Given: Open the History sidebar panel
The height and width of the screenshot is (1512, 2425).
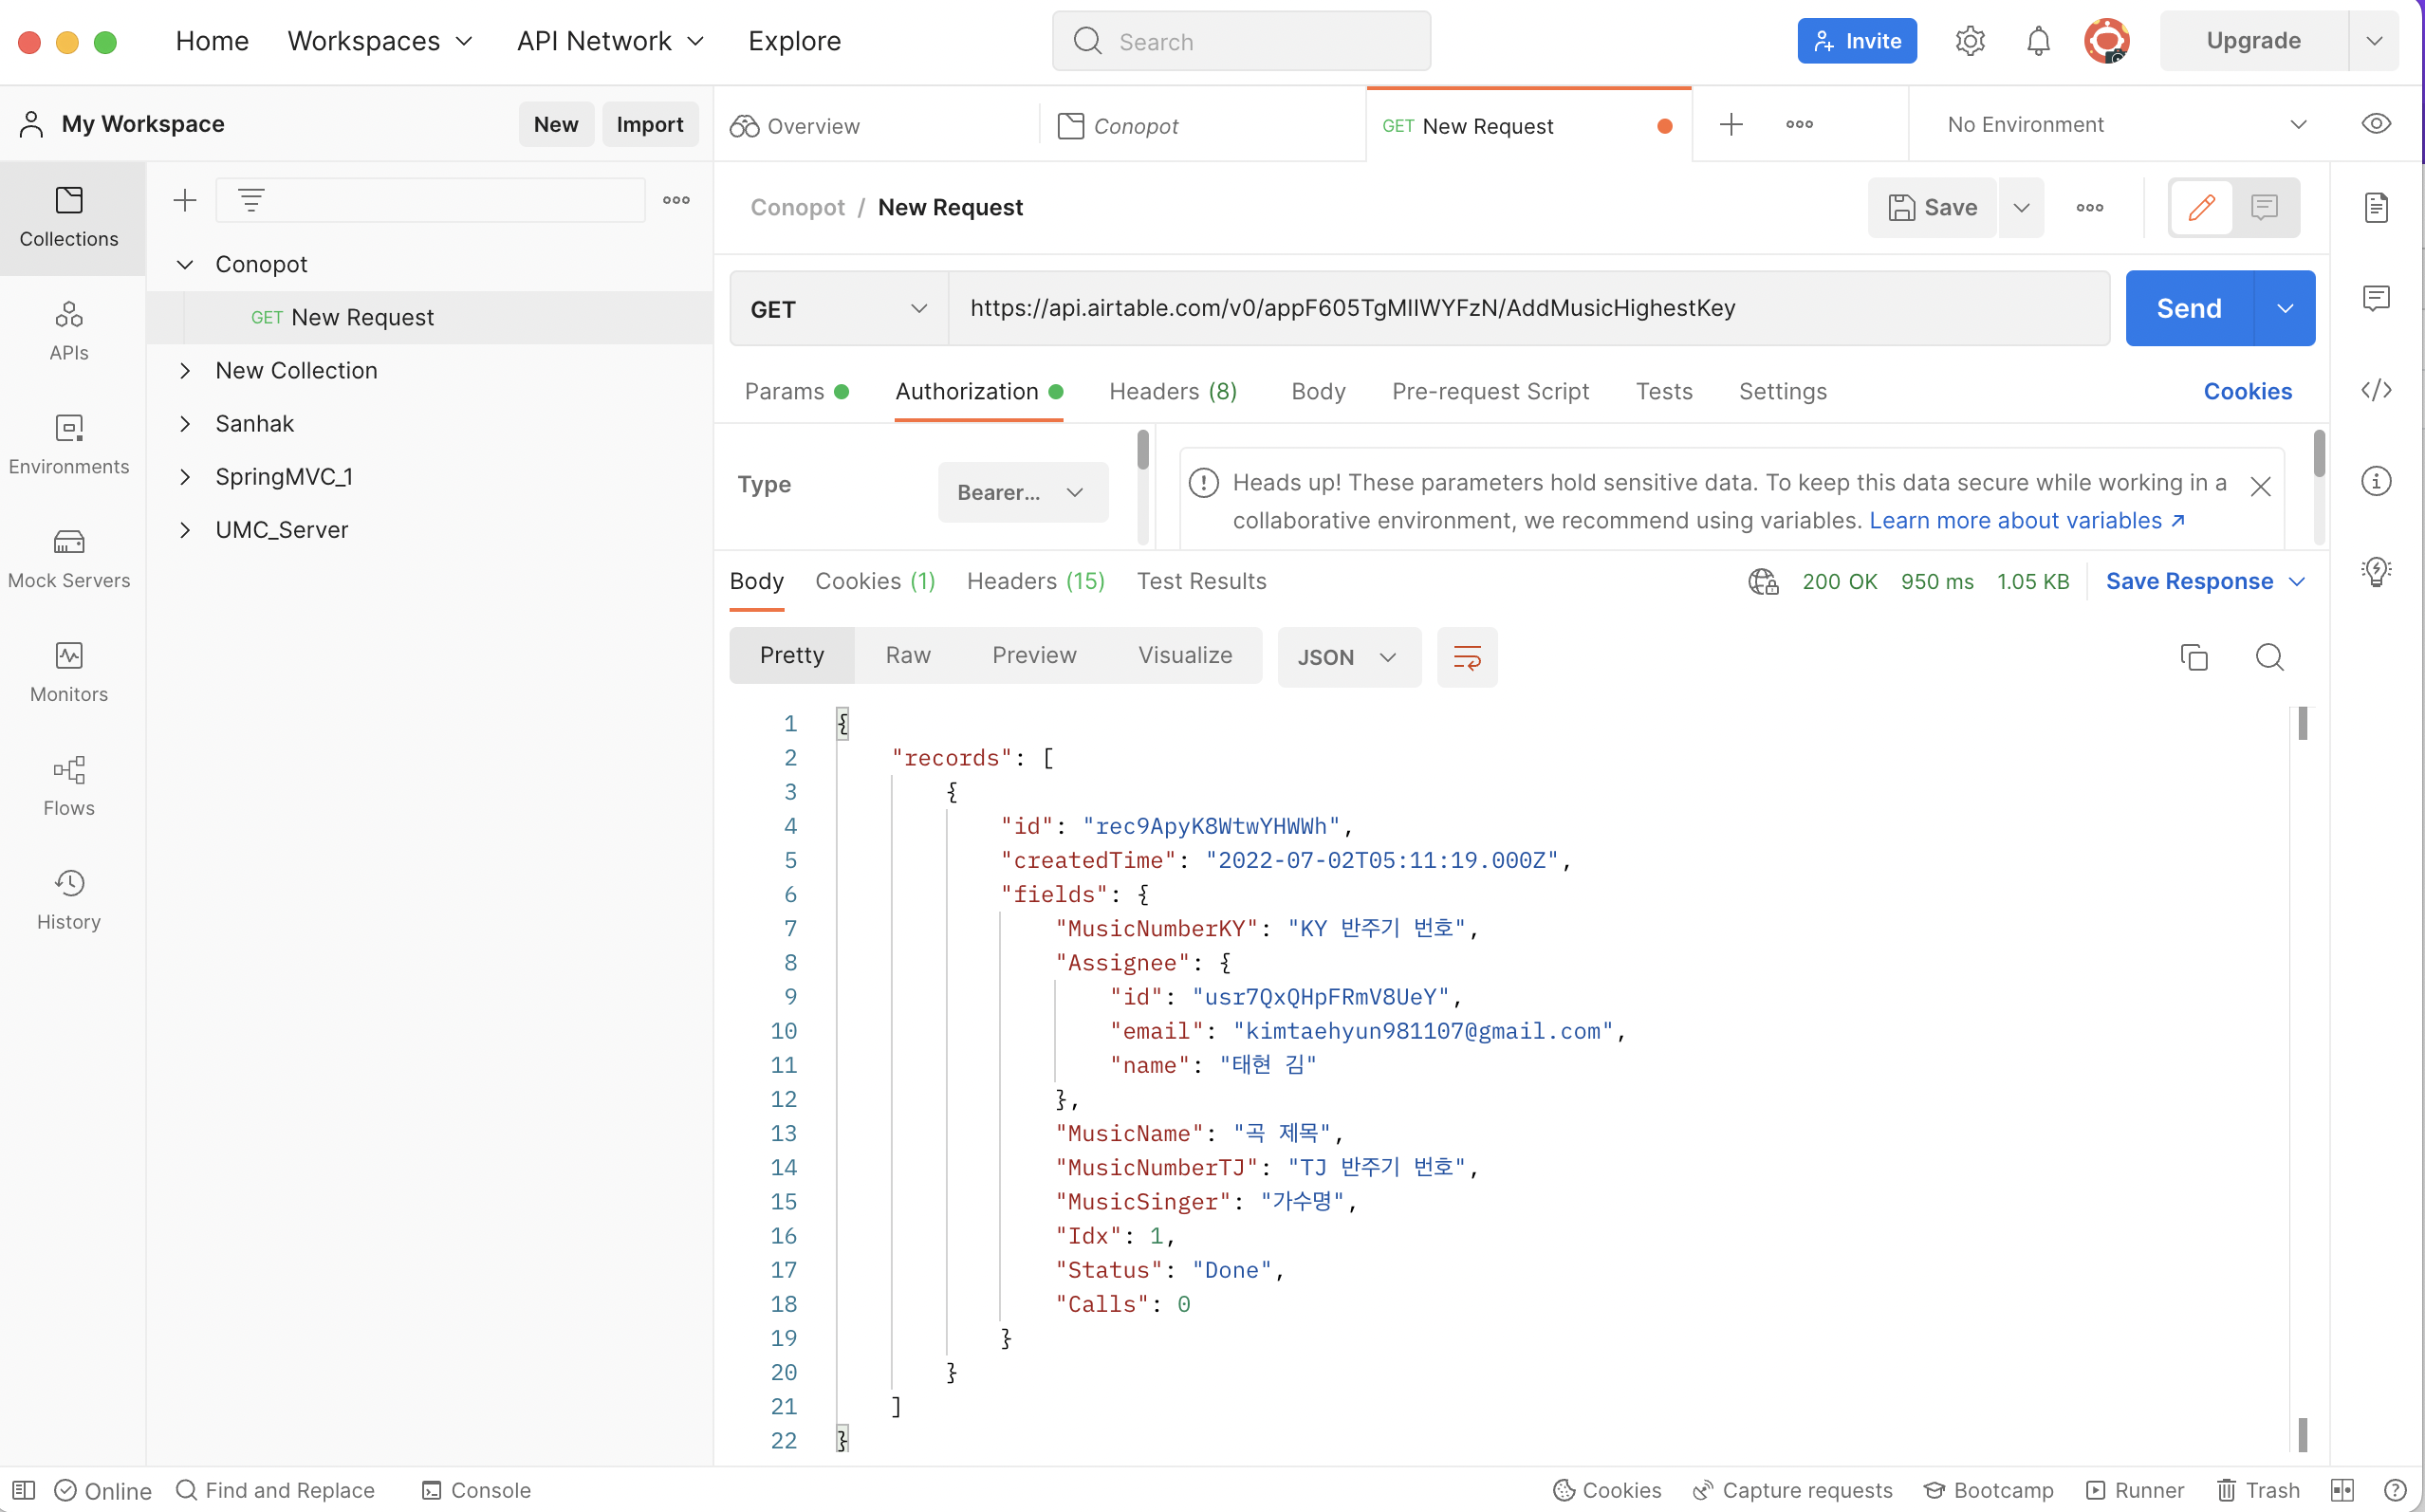Looking at the screenshot, I should coord(69,901).
